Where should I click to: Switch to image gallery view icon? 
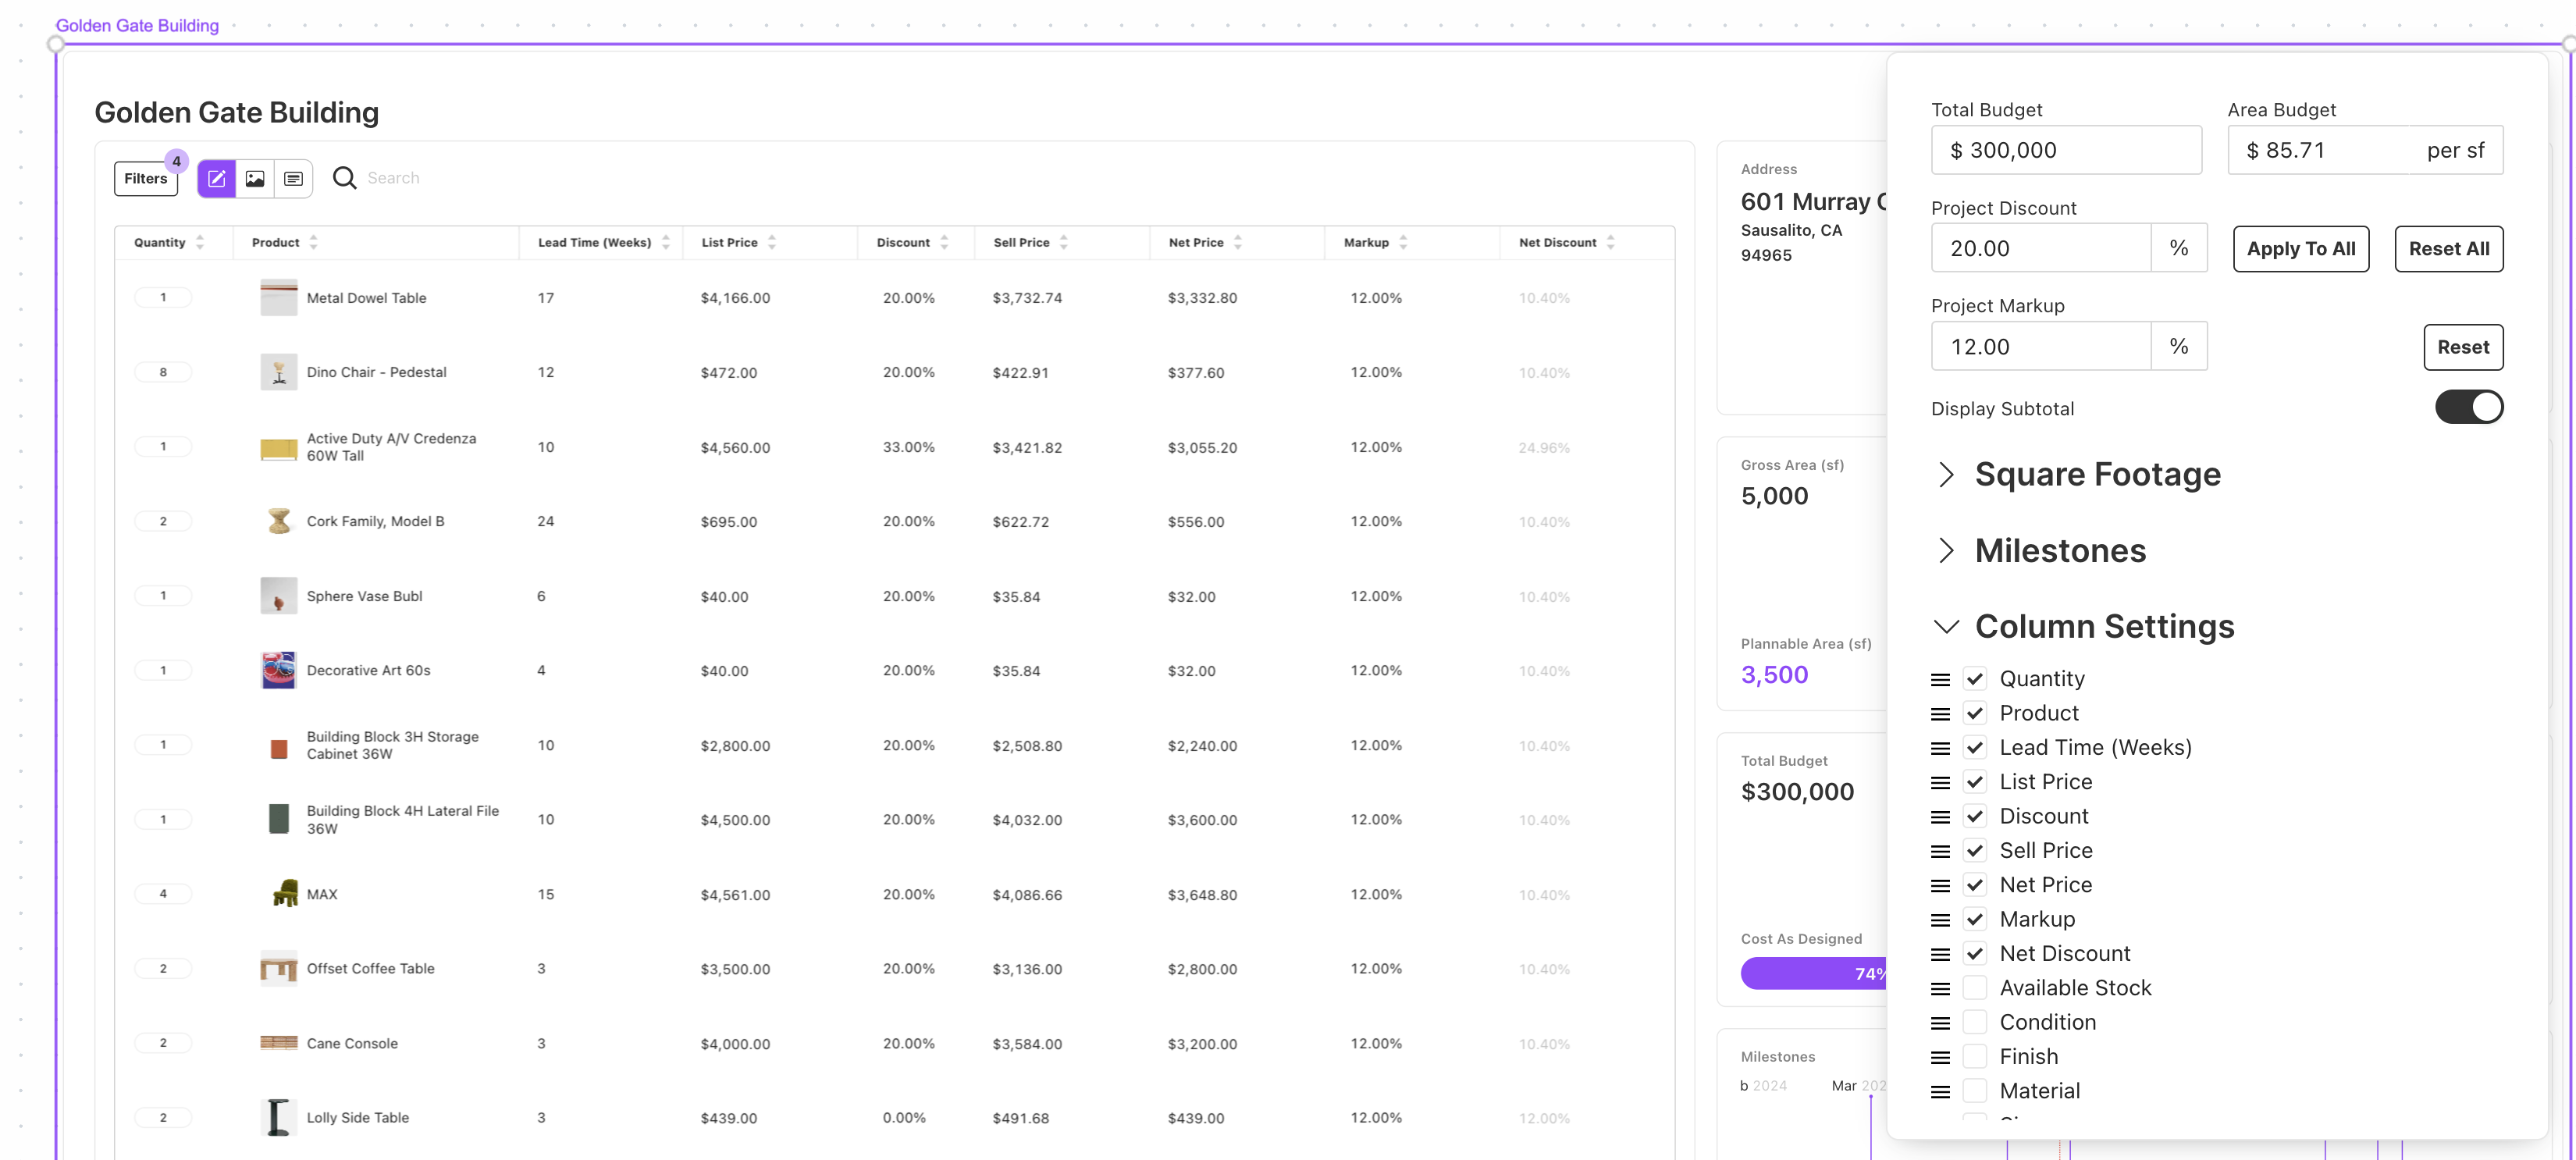pyautogui.click(x=255, y=178)
